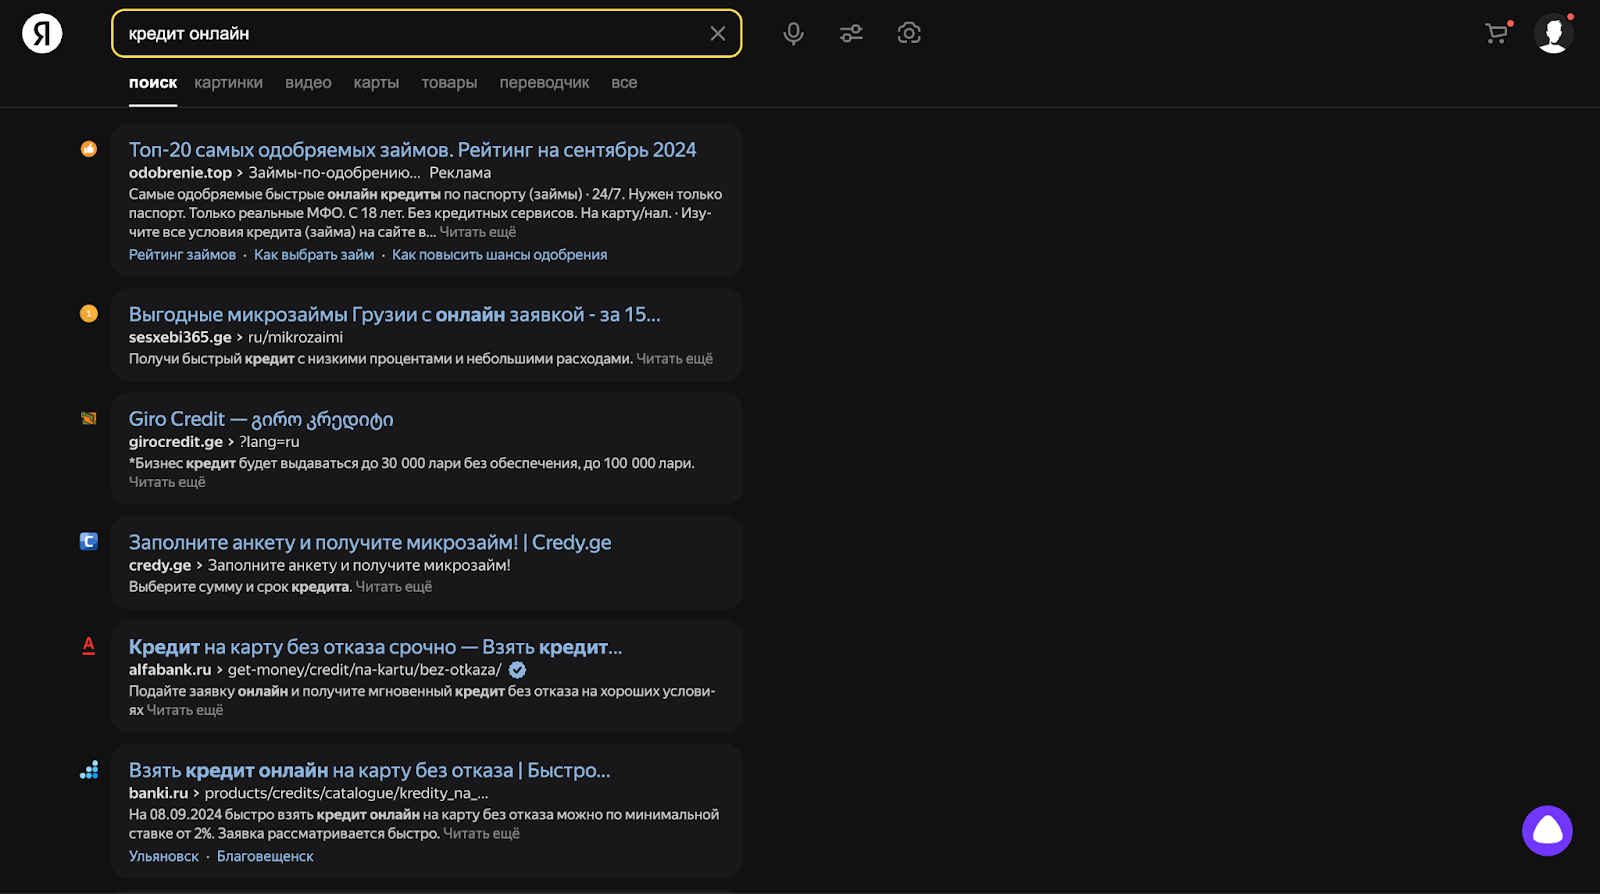
Task: Open the 'товары' tab
Action: tap(449, 83)
